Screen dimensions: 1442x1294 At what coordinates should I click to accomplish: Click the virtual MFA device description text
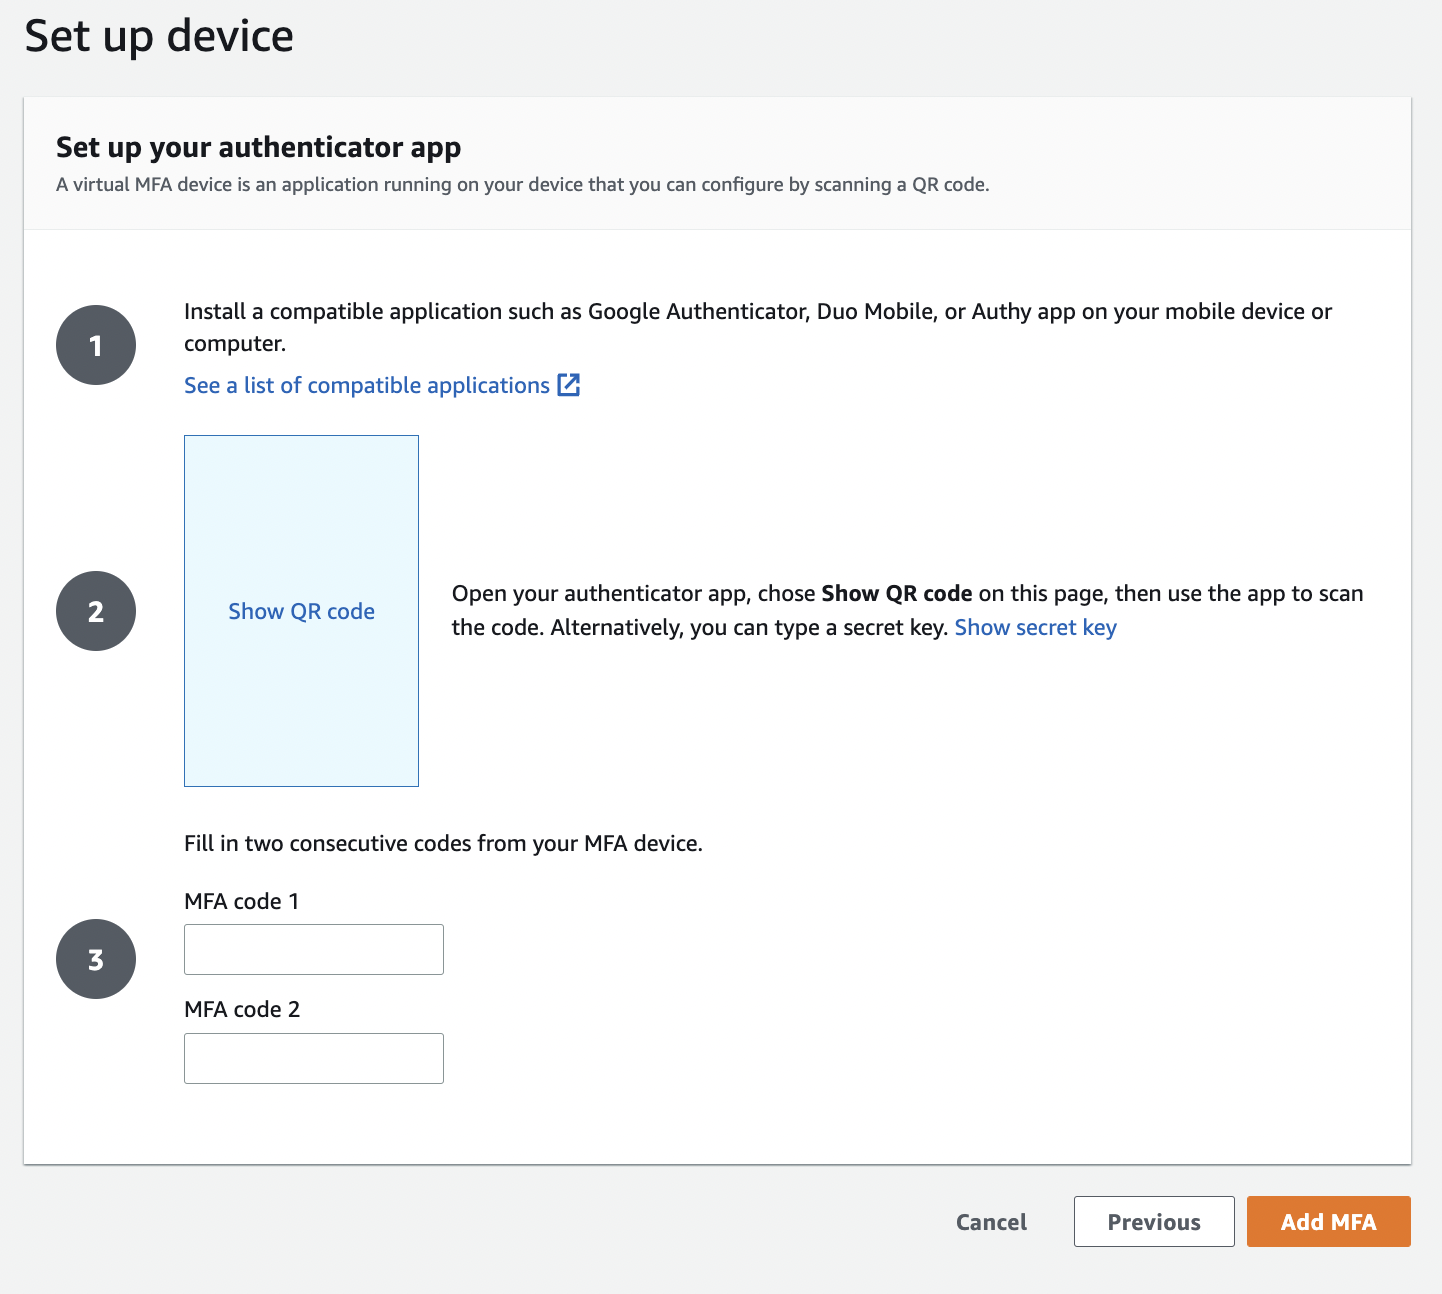[x=522, y=185]
